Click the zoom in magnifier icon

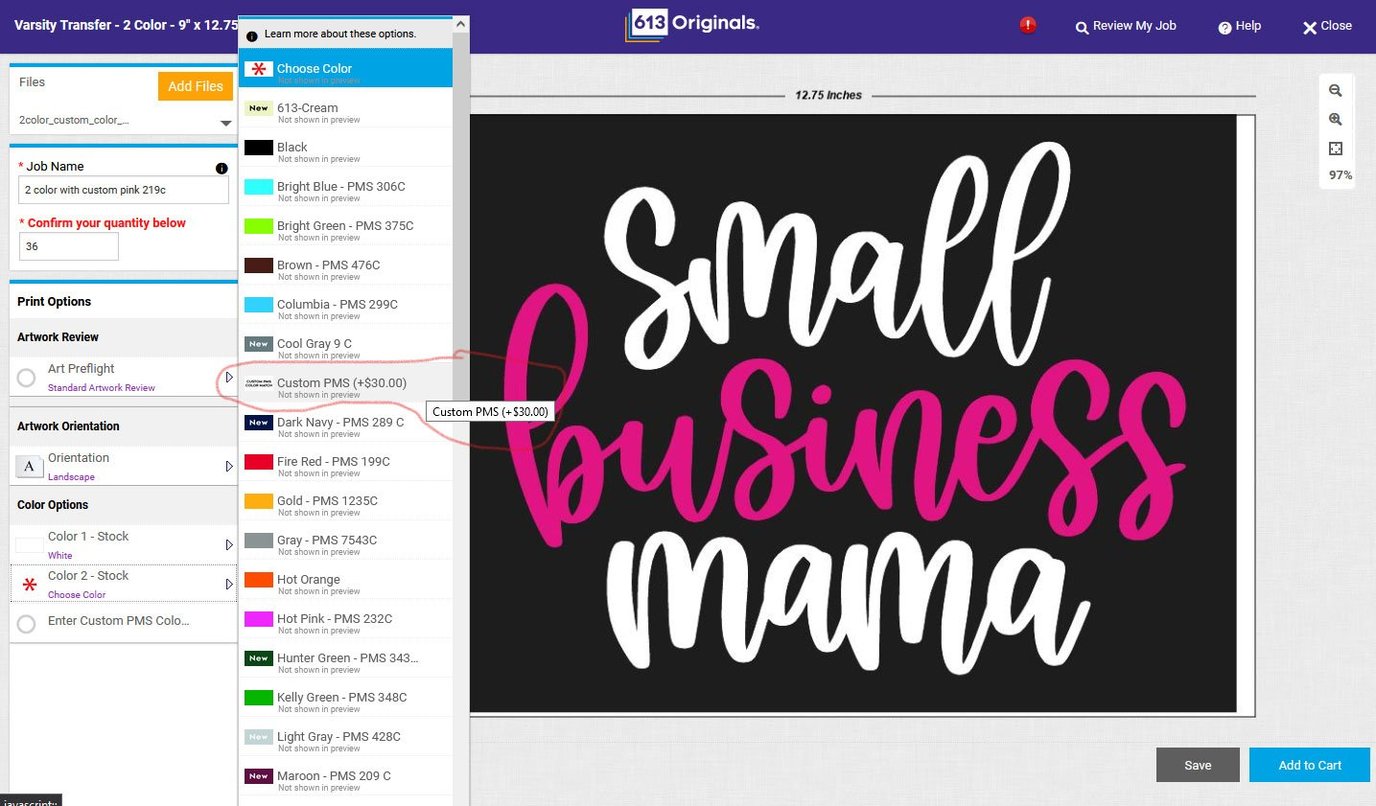(1335, 119)
